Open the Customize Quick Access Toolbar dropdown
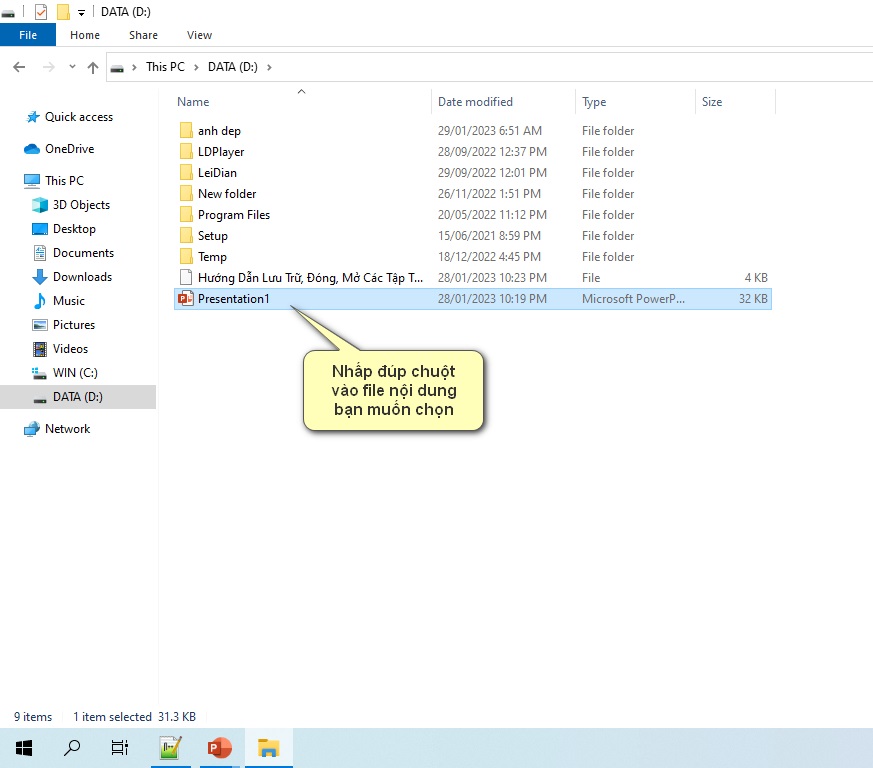Image resolution: width=873 pixels, height=768 pixels. click(x=81, y=12)
